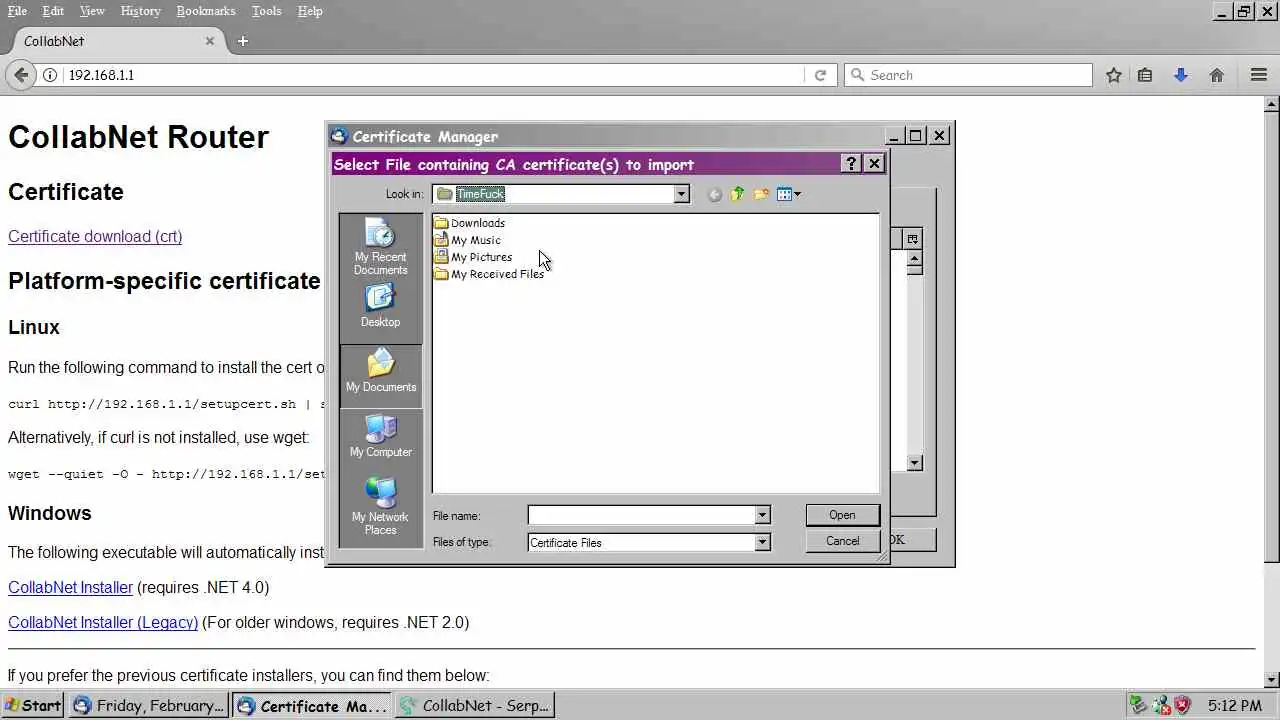1280x720 pixels.
Task: Open My Network Places in sidebar
Action: click(x=380, y=506)
